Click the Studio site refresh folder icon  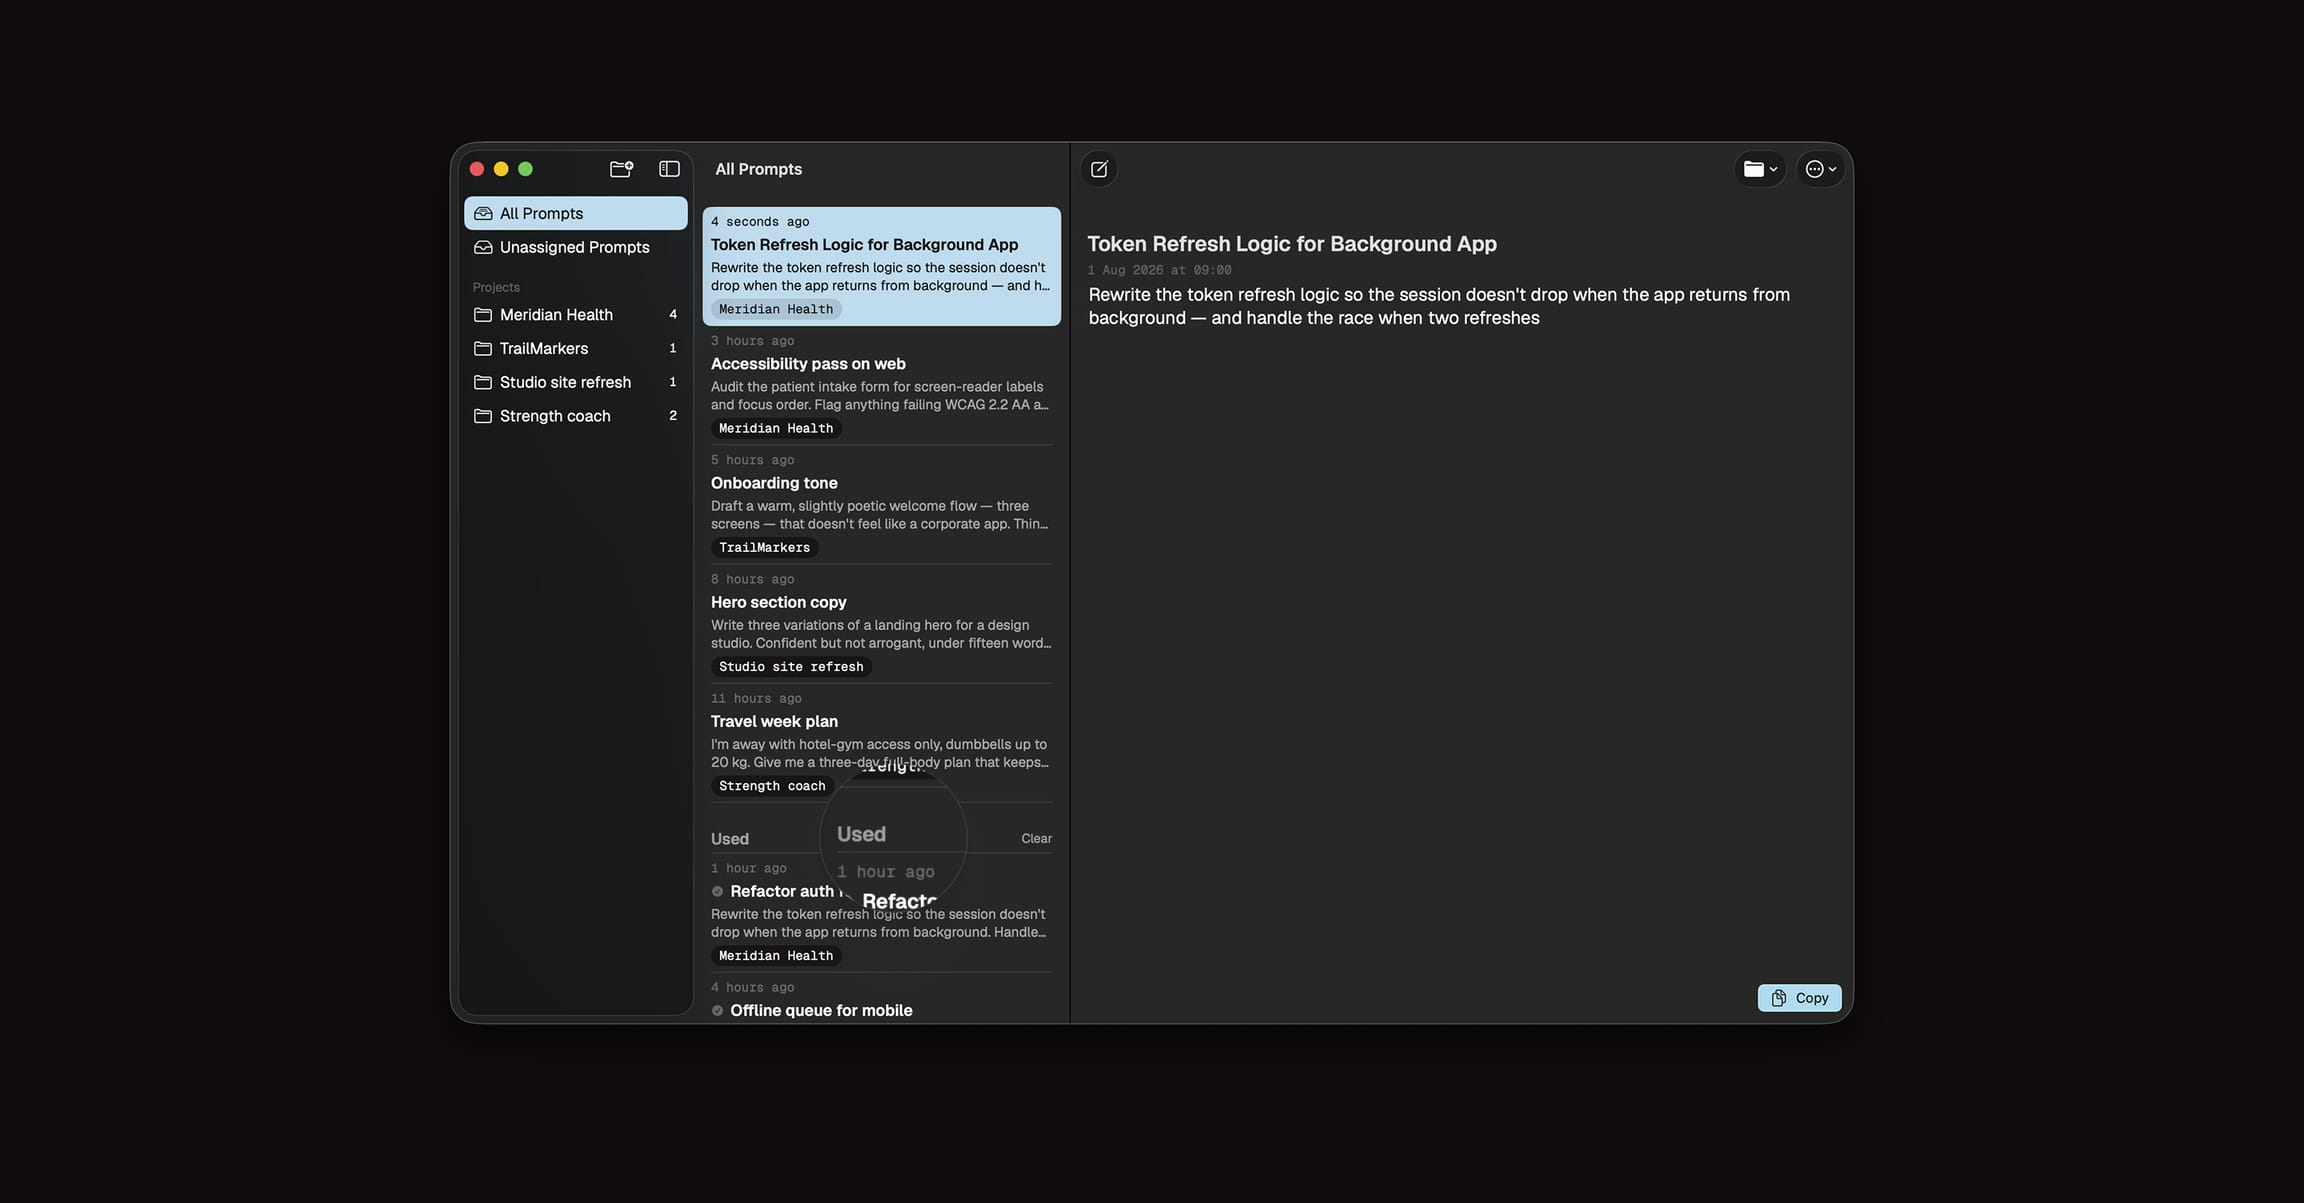pos(483,382)
